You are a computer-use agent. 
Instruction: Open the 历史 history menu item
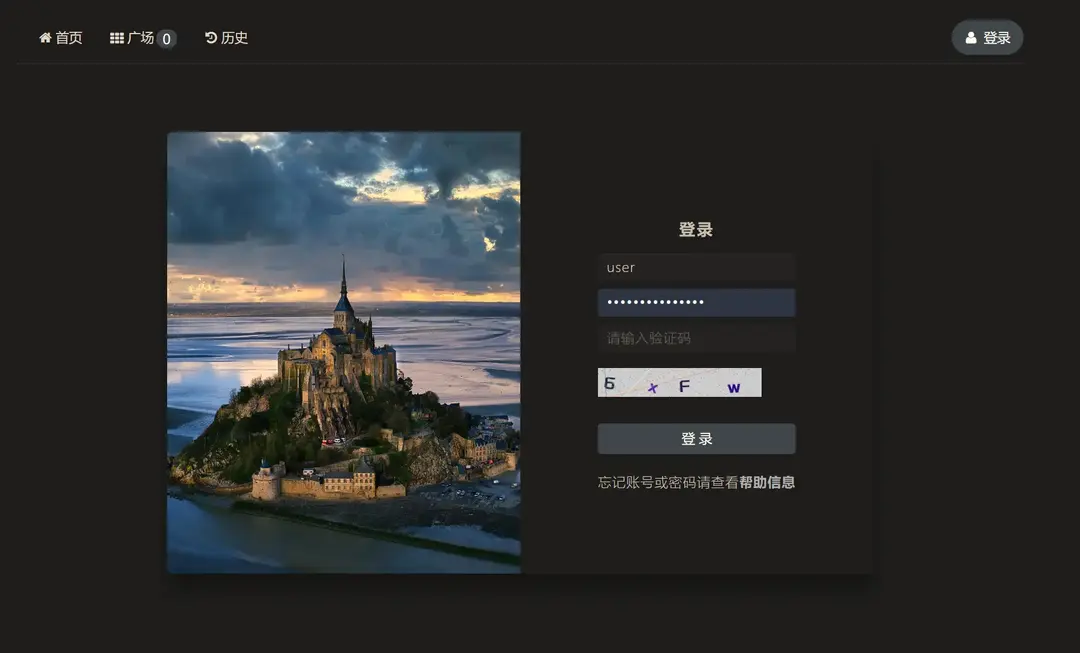click(234, 38)
